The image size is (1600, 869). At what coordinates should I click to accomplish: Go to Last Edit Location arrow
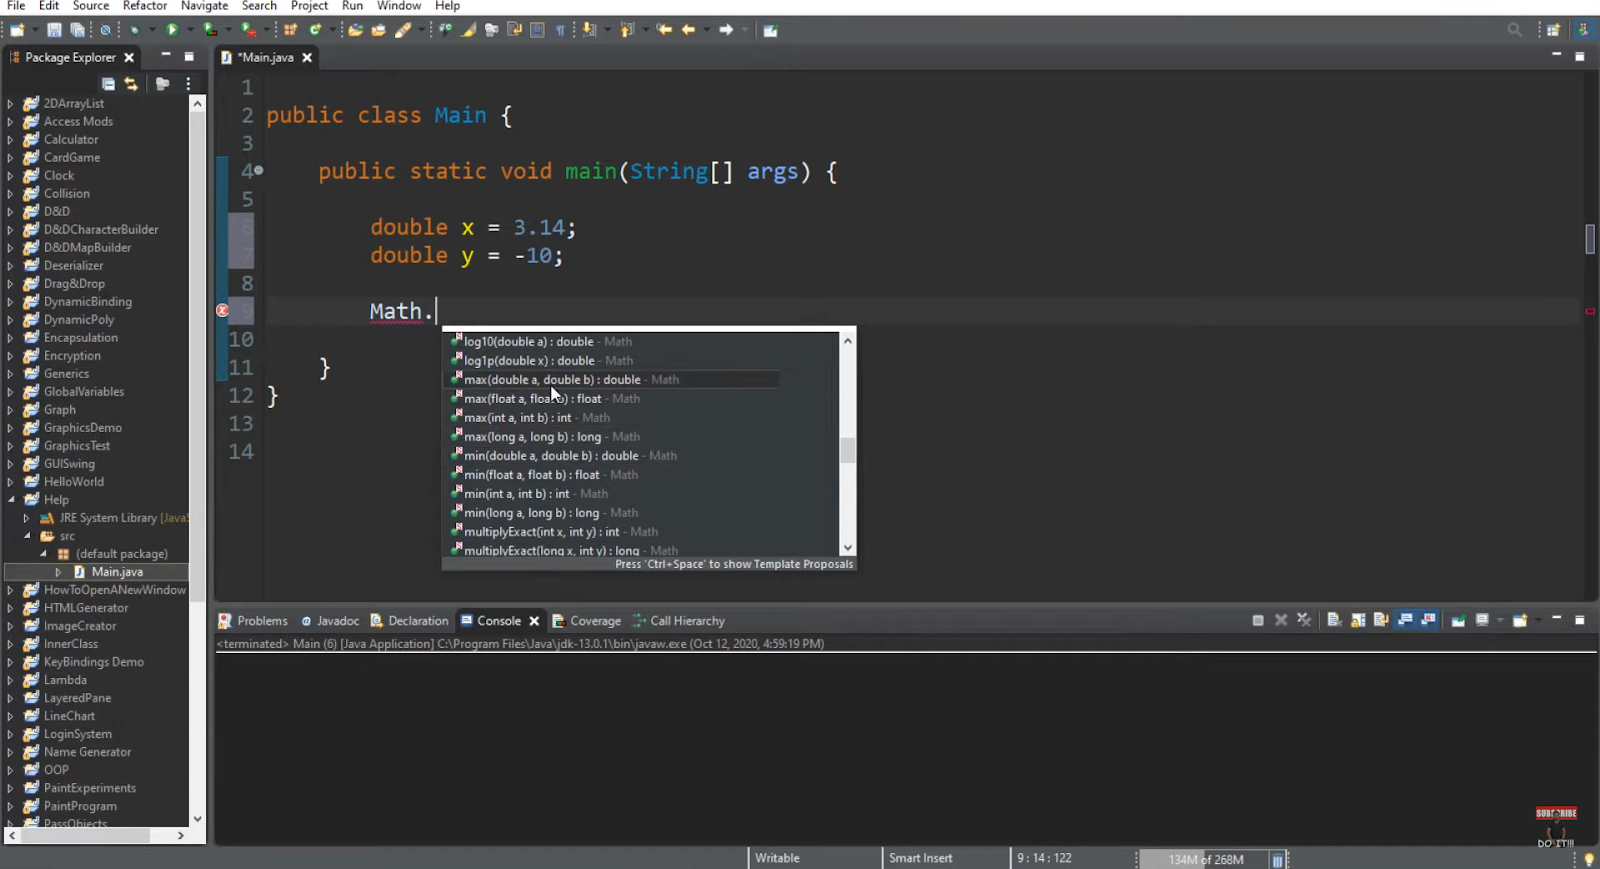(x=664, y=30)
